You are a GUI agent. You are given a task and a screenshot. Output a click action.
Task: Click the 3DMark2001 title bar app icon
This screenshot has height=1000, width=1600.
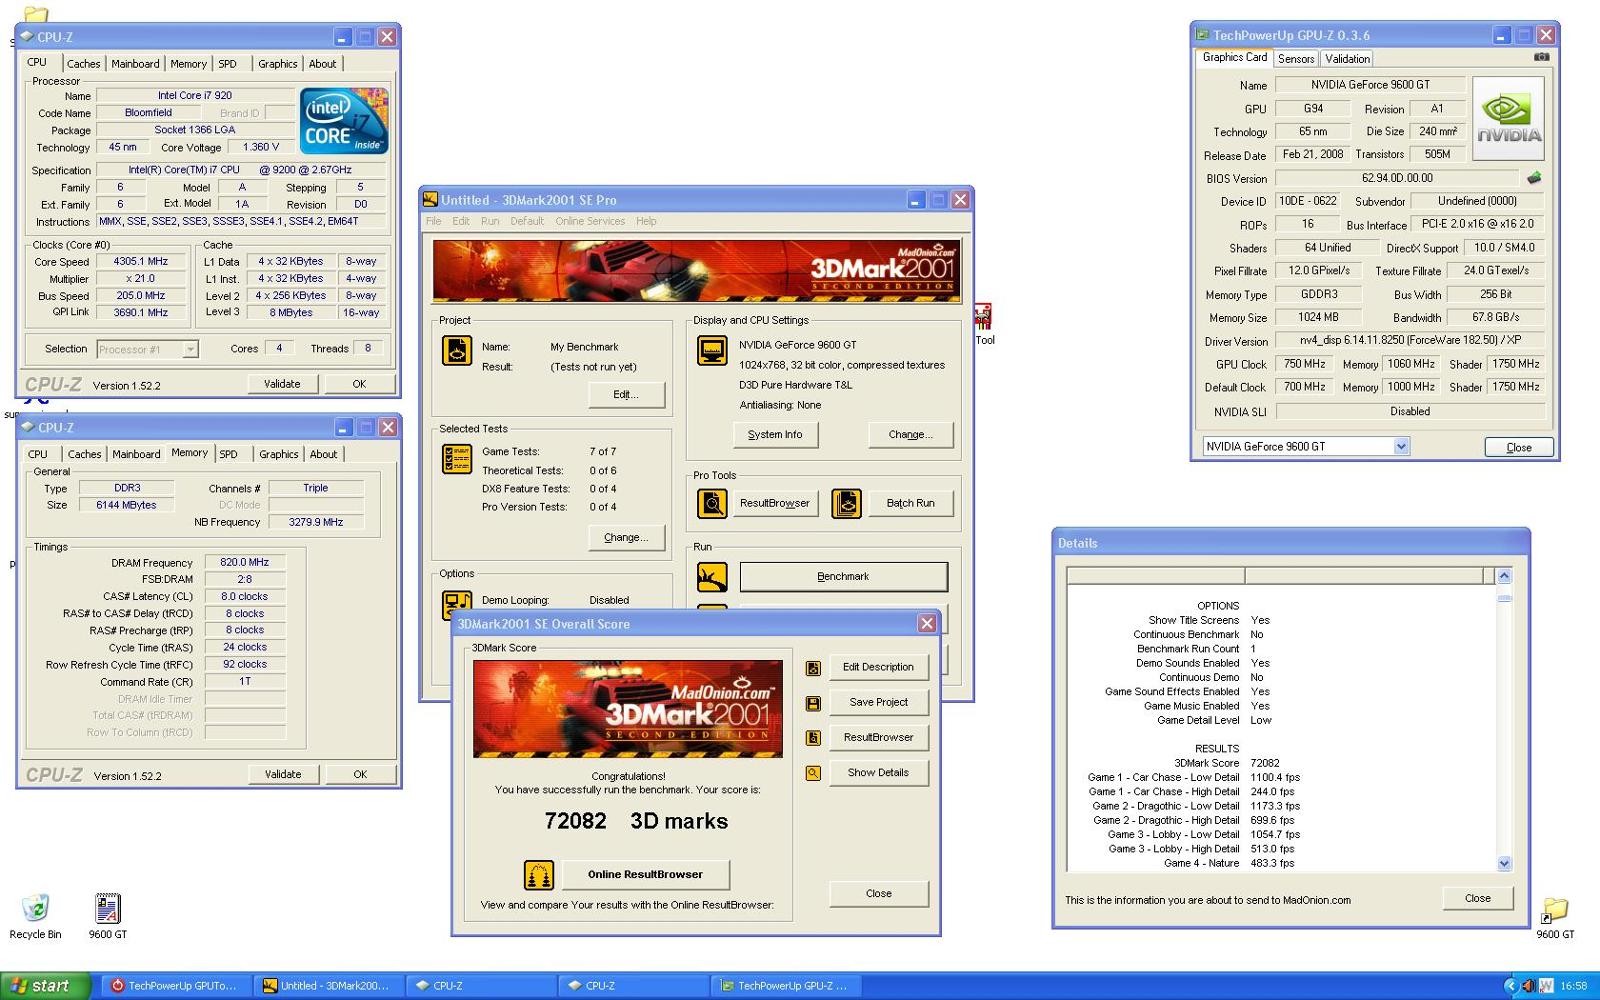430,199
